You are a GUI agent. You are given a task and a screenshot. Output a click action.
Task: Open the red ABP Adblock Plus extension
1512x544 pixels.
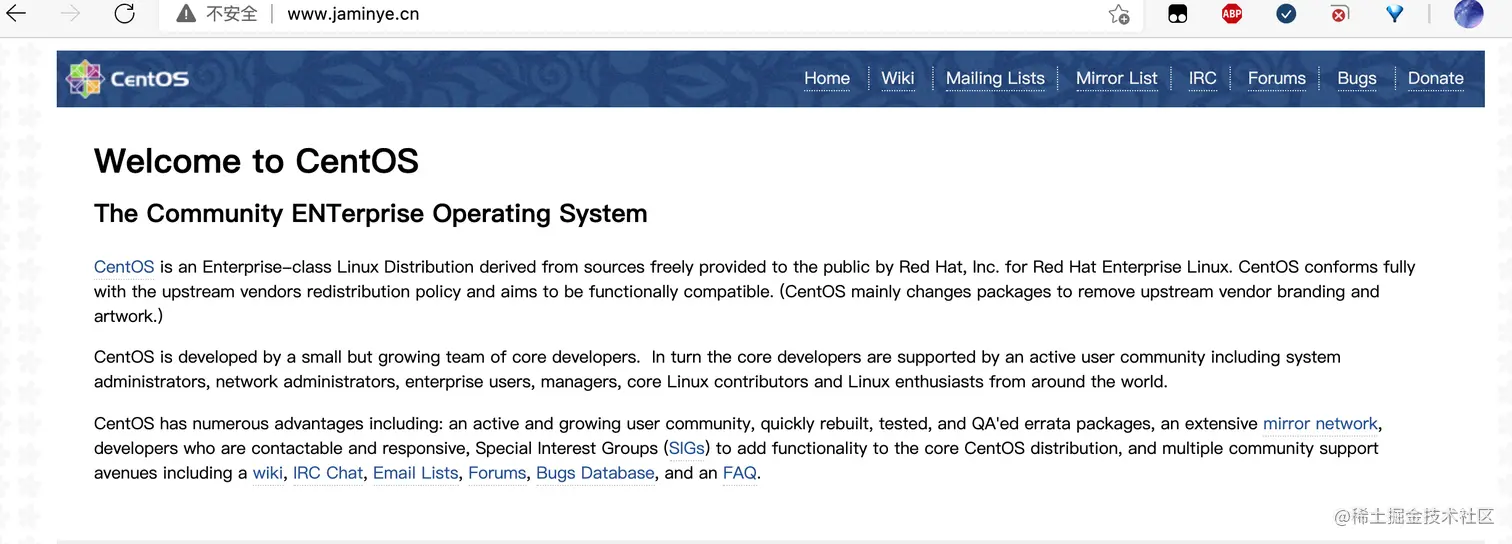point(1232,14)
